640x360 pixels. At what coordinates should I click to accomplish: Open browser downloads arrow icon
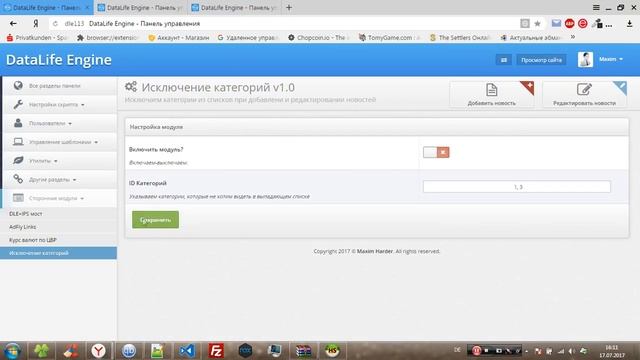tap(629, 24)
